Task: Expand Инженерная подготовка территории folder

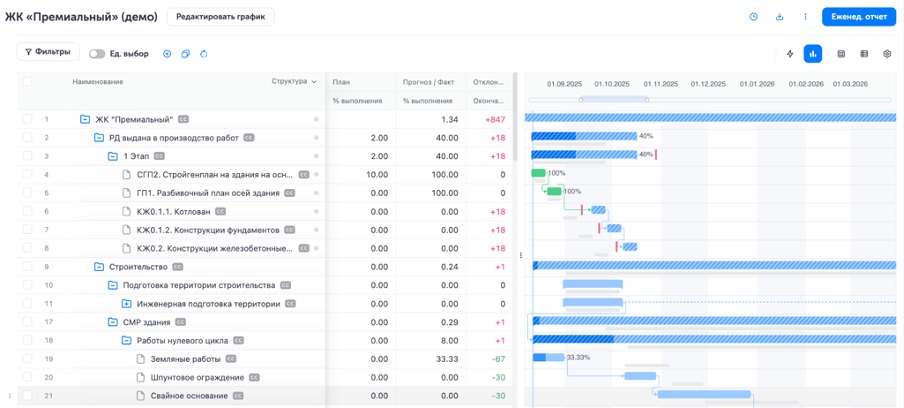Action: (127, 303)
